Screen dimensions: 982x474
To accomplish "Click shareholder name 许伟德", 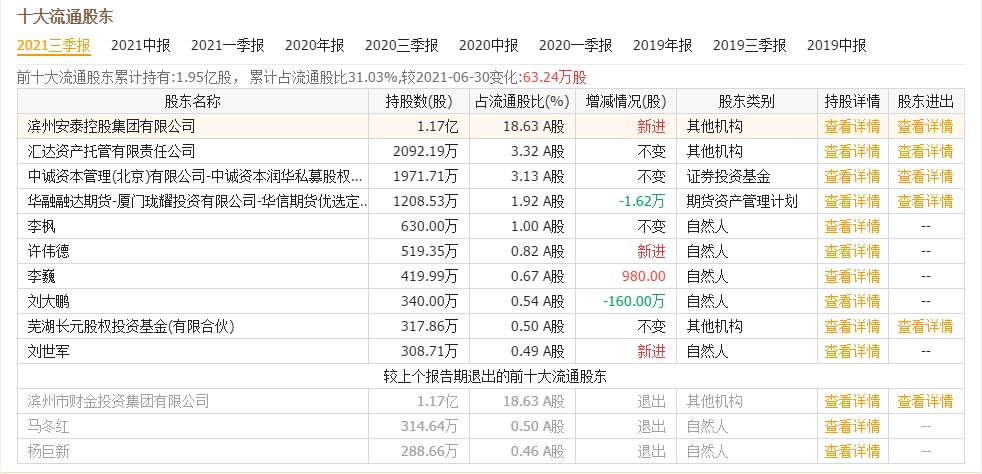I will click(x=48, y=252).
